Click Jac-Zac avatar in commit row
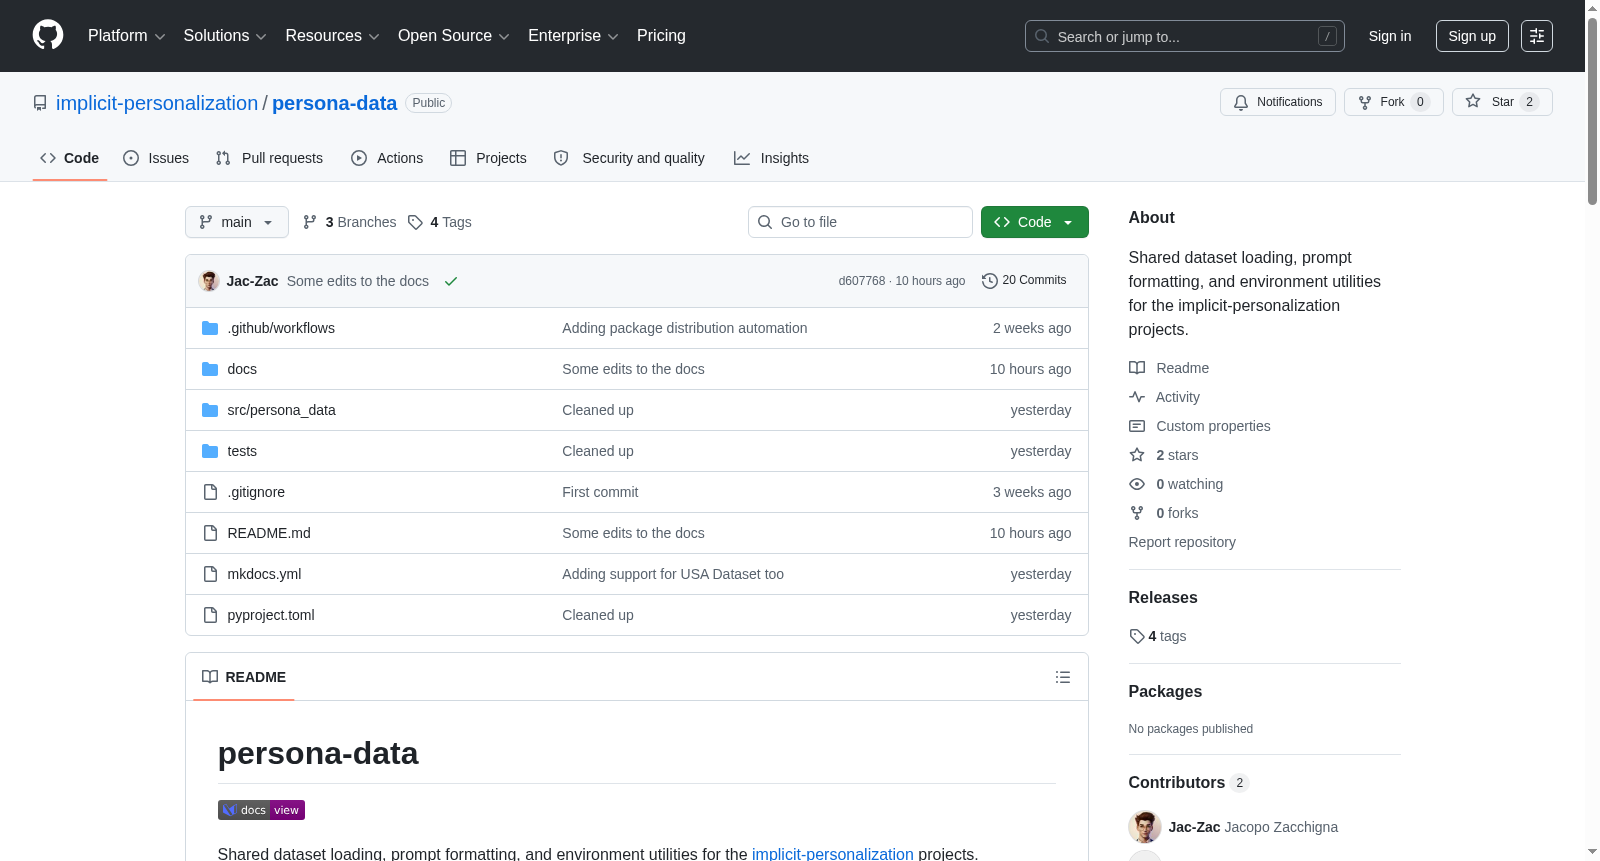 209,281
